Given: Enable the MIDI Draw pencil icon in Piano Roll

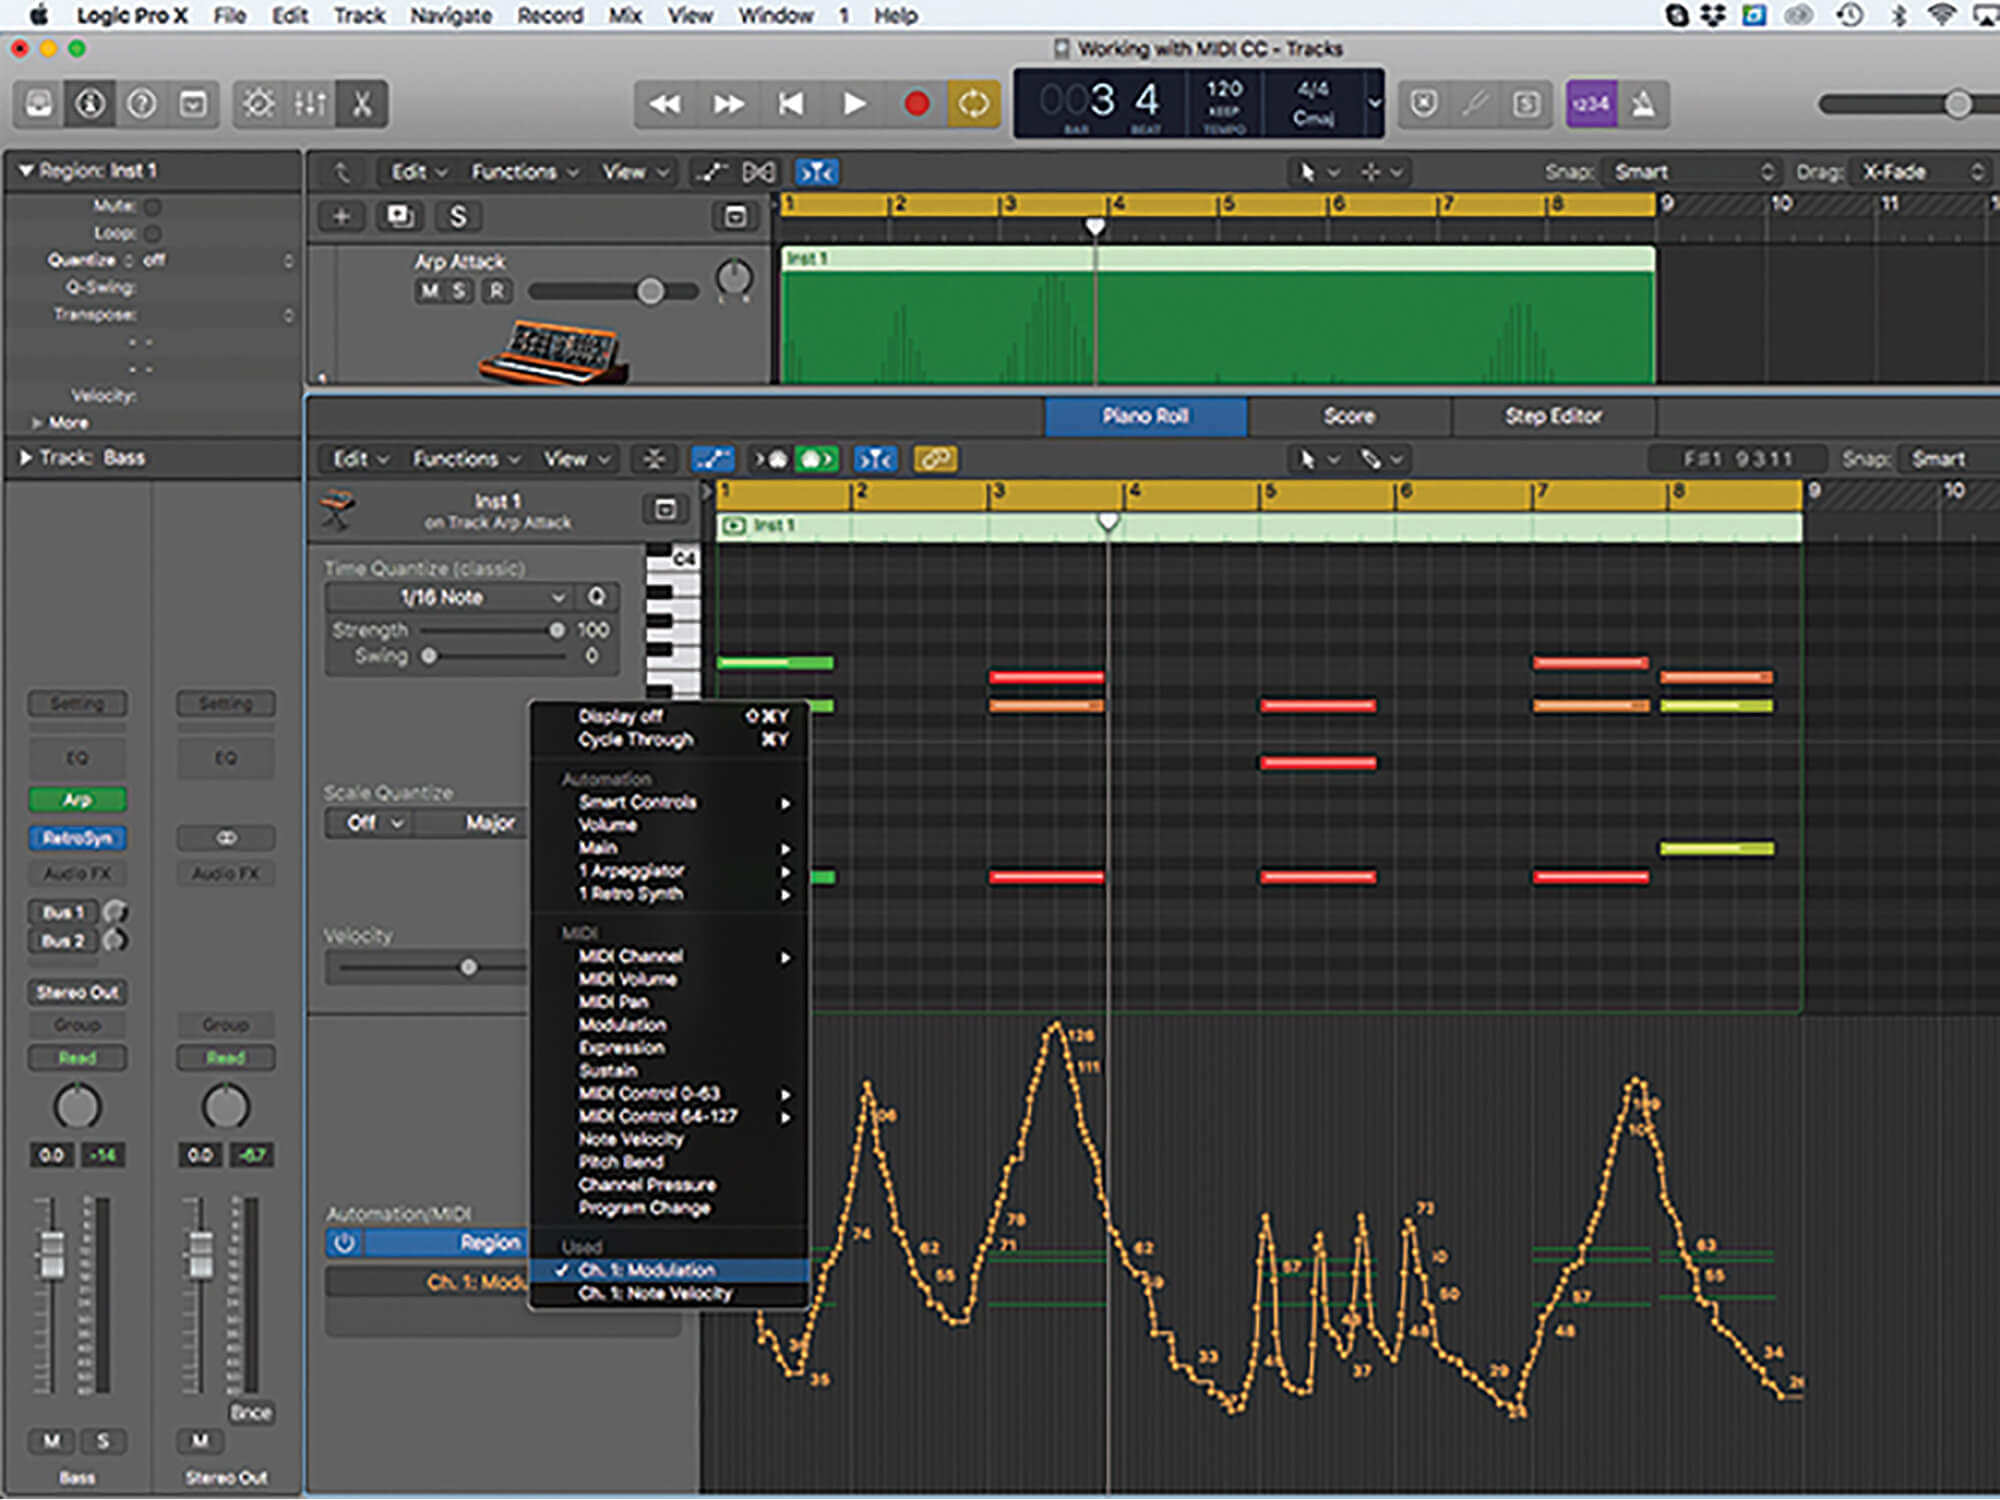Looking at the screenshot, I should point(712,459).
